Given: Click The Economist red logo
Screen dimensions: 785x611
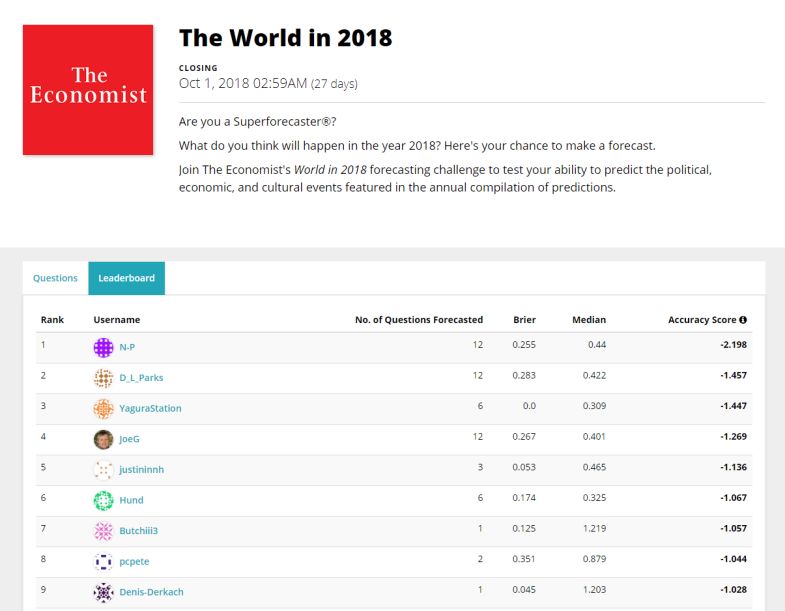Looking at the screenshot, I should click(88, 90).
